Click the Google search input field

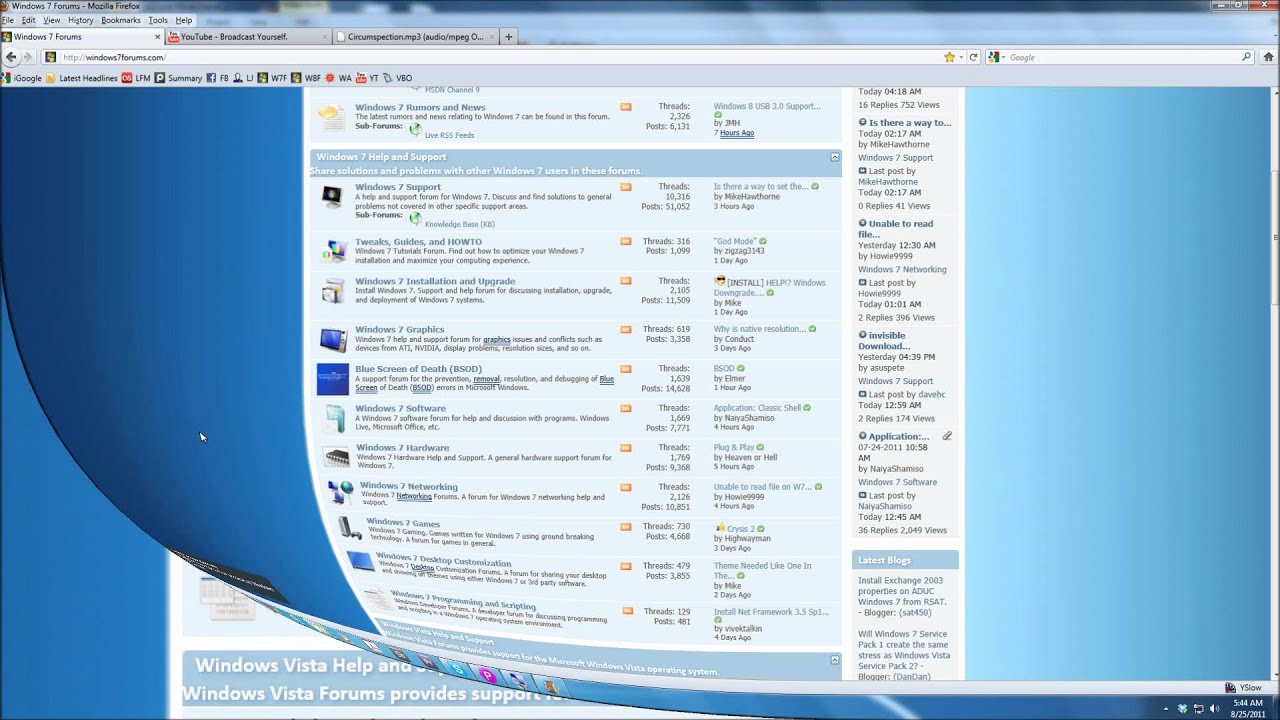1122,57
